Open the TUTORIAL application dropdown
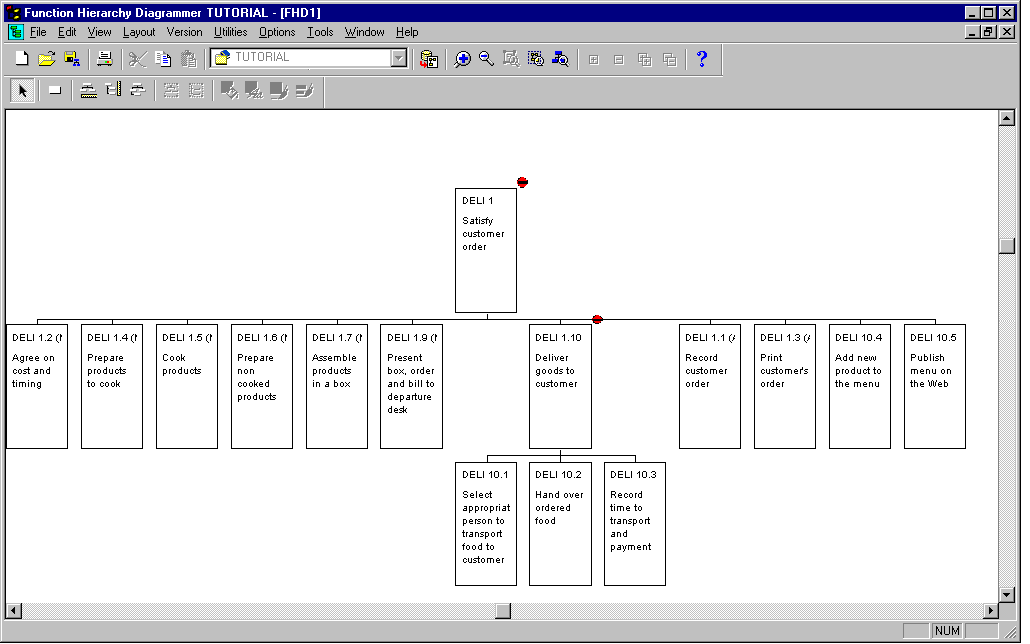The image size is (1030, 644). coord(399,59)
